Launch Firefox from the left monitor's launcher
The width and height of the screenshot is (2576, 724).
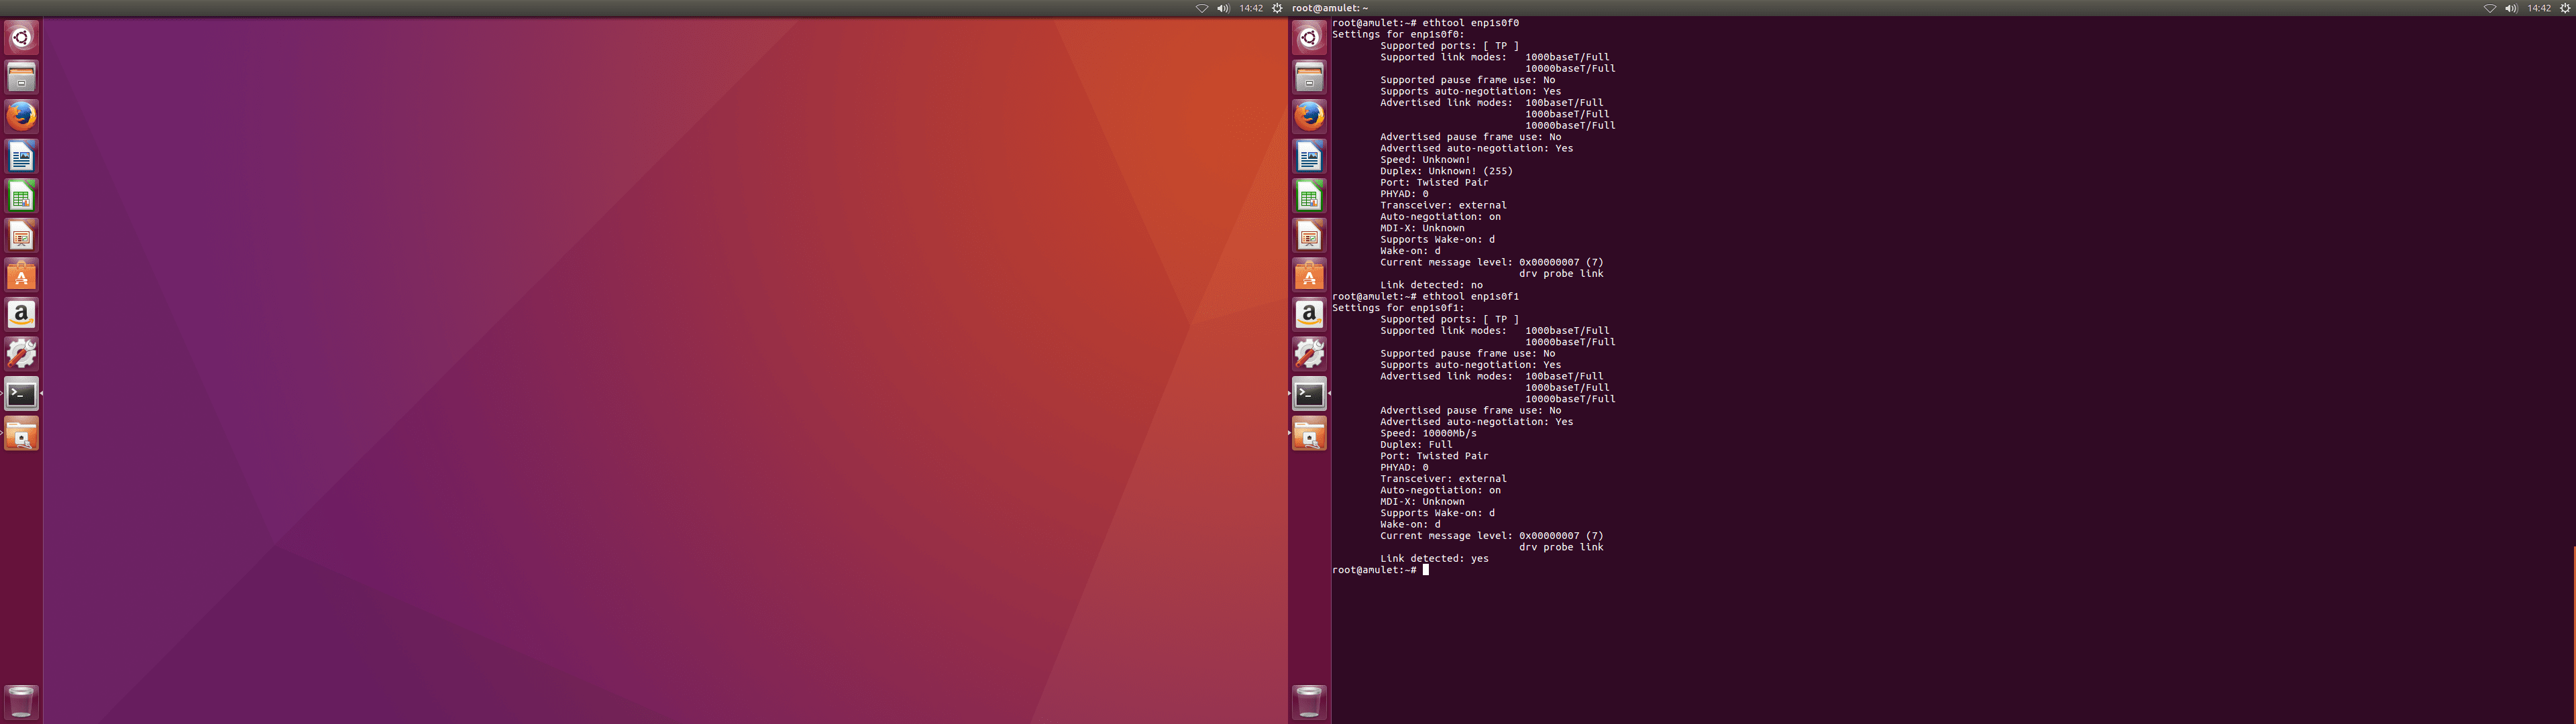(21, 116)
